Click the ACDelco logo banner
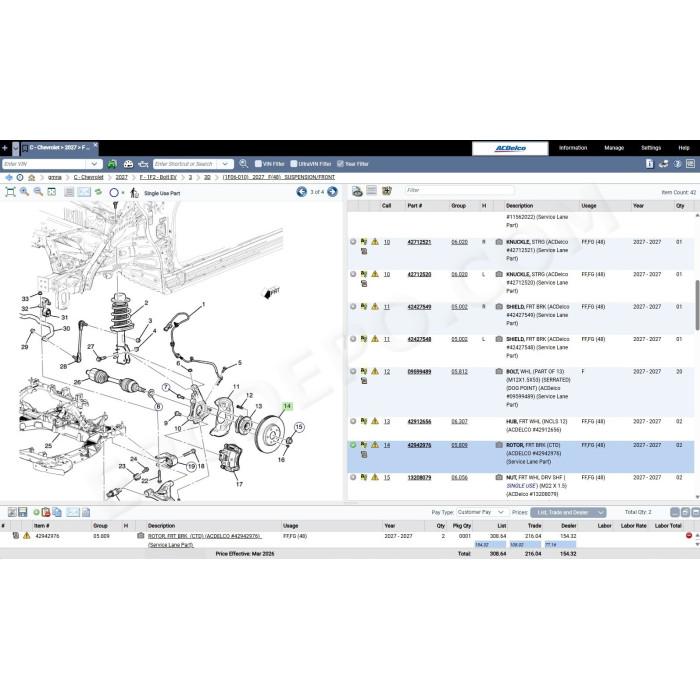 tap(510, 148)
